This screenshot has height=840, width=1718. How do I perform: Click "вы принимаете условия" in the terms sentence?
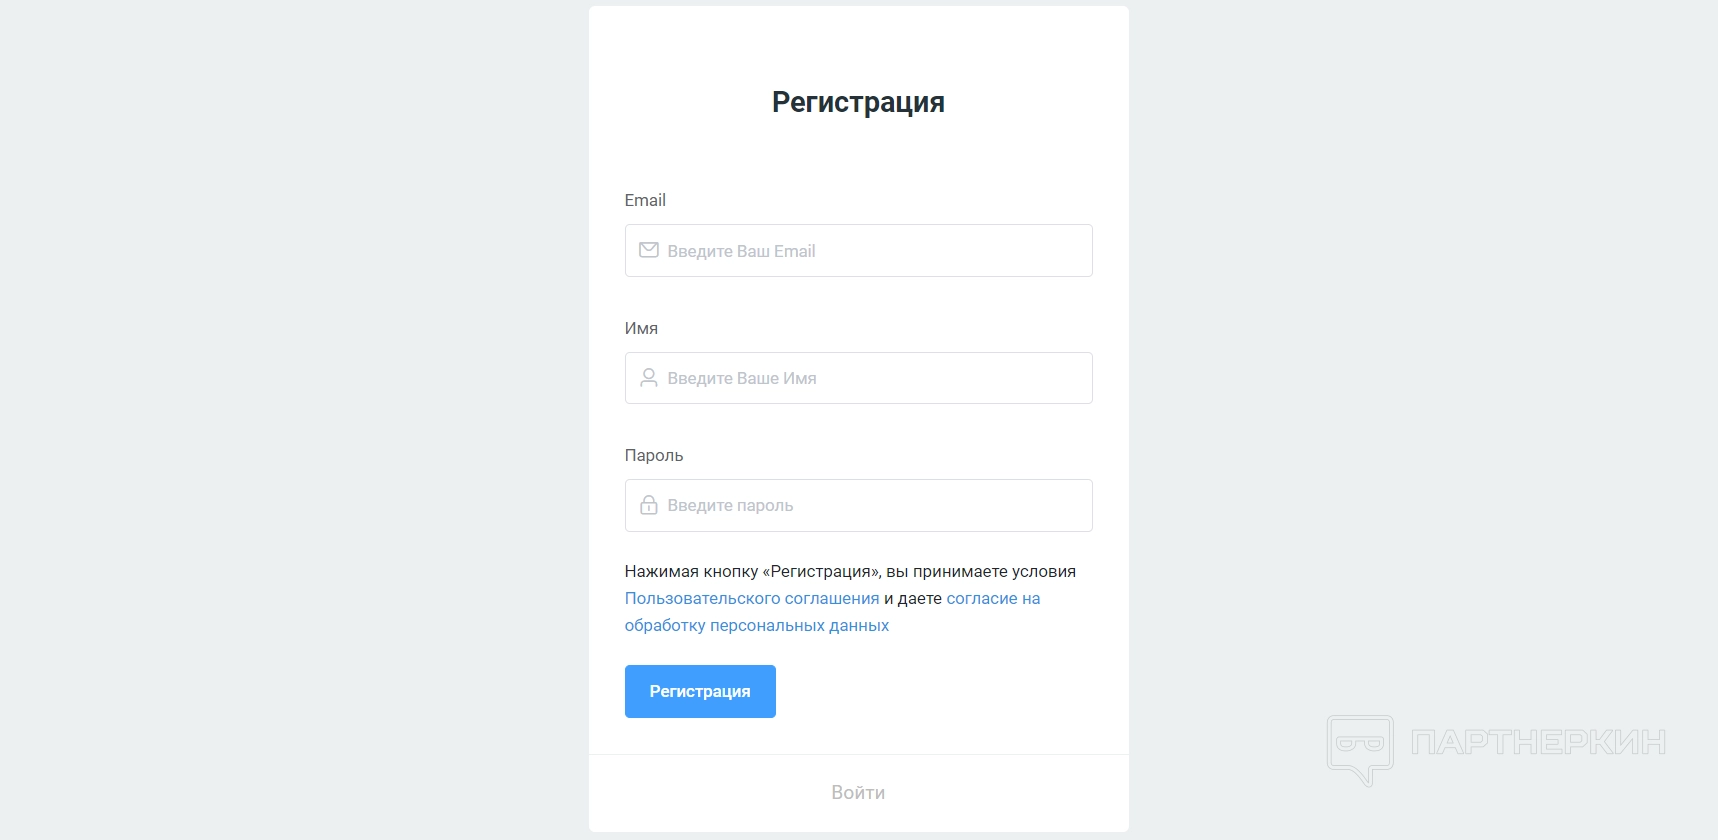(980, 571)
